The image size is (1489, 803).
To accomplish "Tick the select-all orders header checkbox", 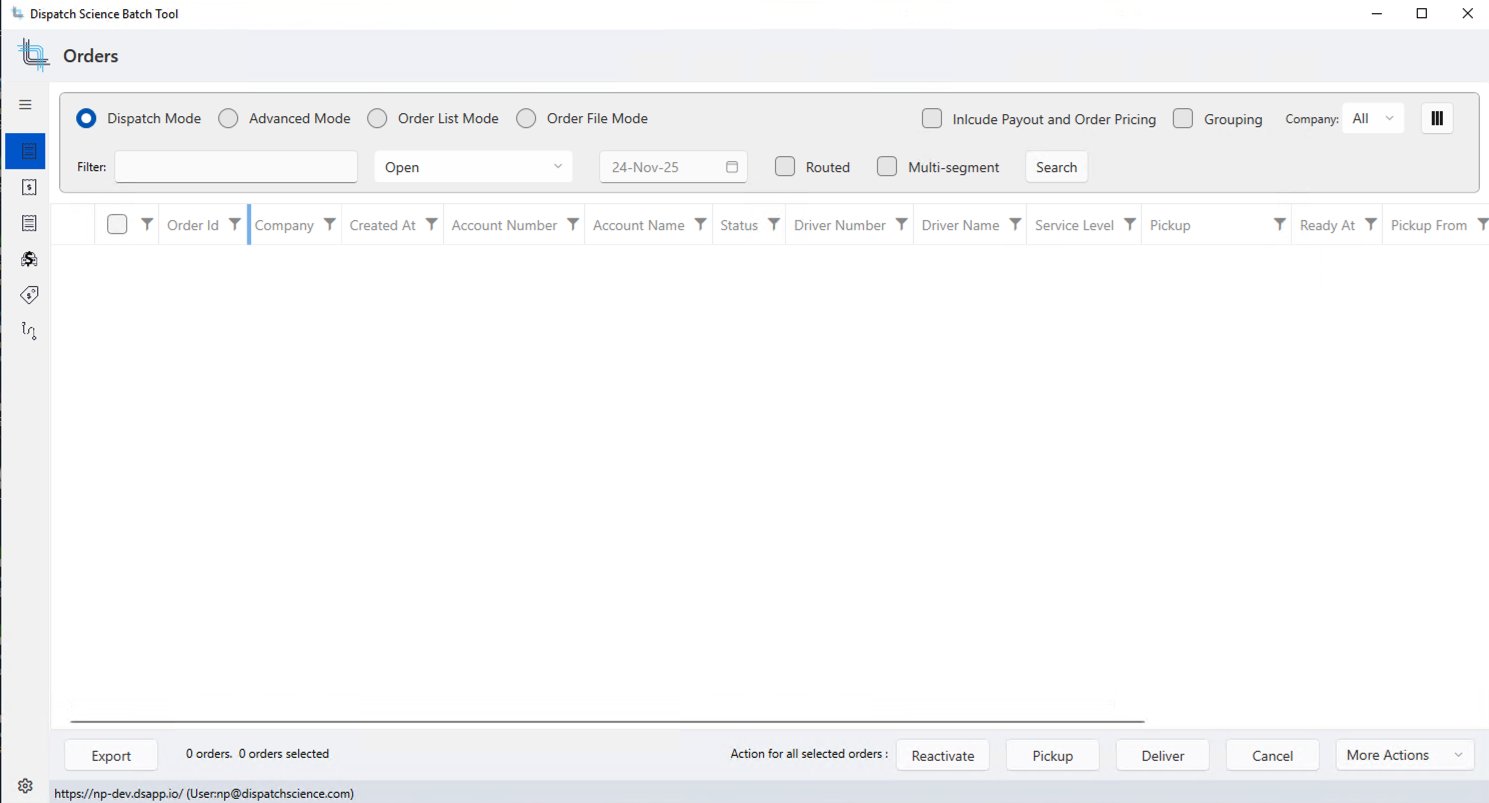I will click(117, 225).
